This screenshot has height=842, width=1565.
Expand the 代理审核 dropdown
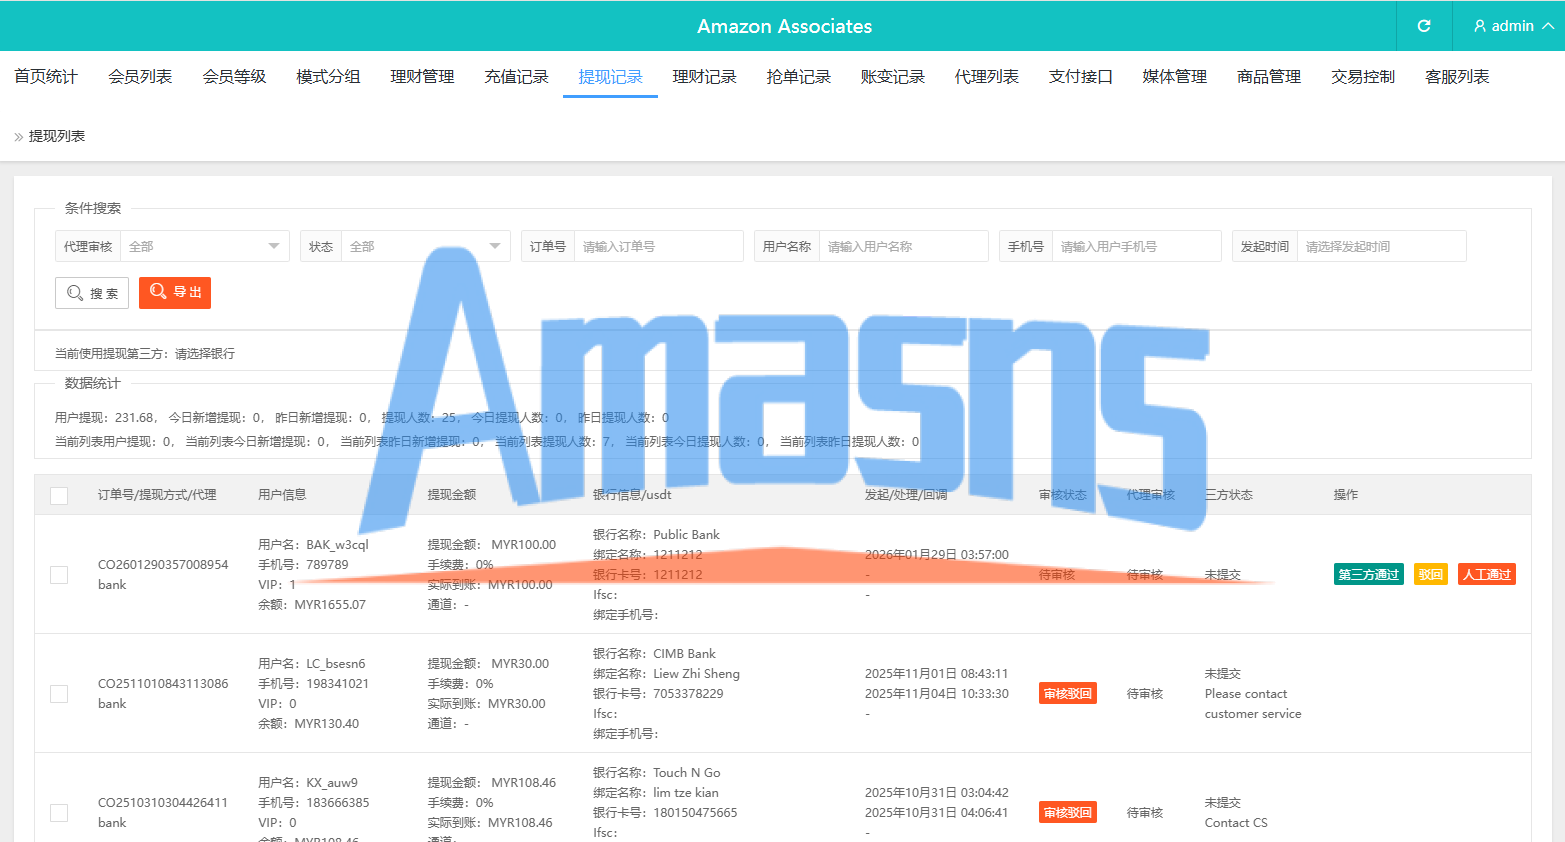pyautogui.click(x=204, y=246)
